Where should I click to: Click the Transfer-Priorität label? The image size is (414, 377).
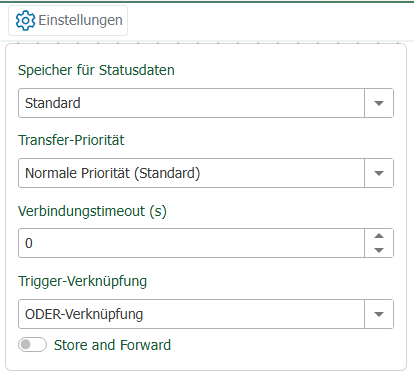[x=71, y=140]
